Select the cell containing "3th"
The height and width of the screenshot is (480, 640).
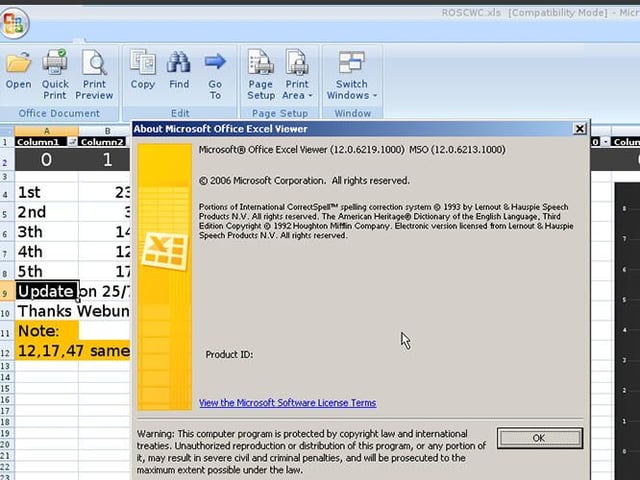(47, 231)
